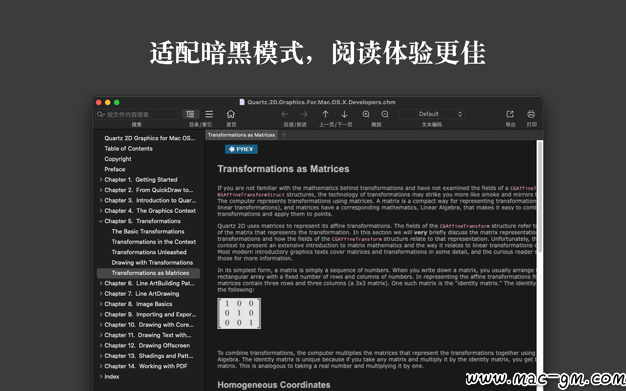Go to home page icon

point(231,114)
